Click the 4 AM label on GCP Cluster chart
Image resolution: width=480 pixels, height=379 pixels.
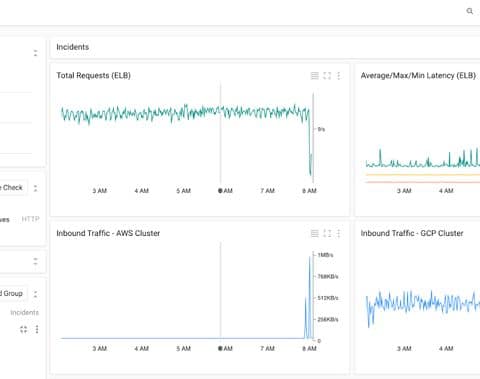click(x=446, y=348)
